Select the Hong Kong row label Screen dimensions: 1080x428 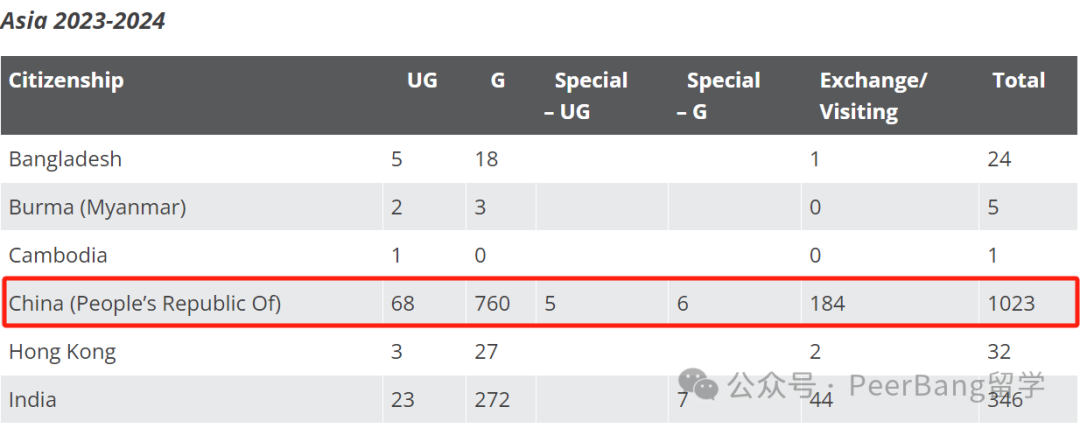tap(62, 352)
